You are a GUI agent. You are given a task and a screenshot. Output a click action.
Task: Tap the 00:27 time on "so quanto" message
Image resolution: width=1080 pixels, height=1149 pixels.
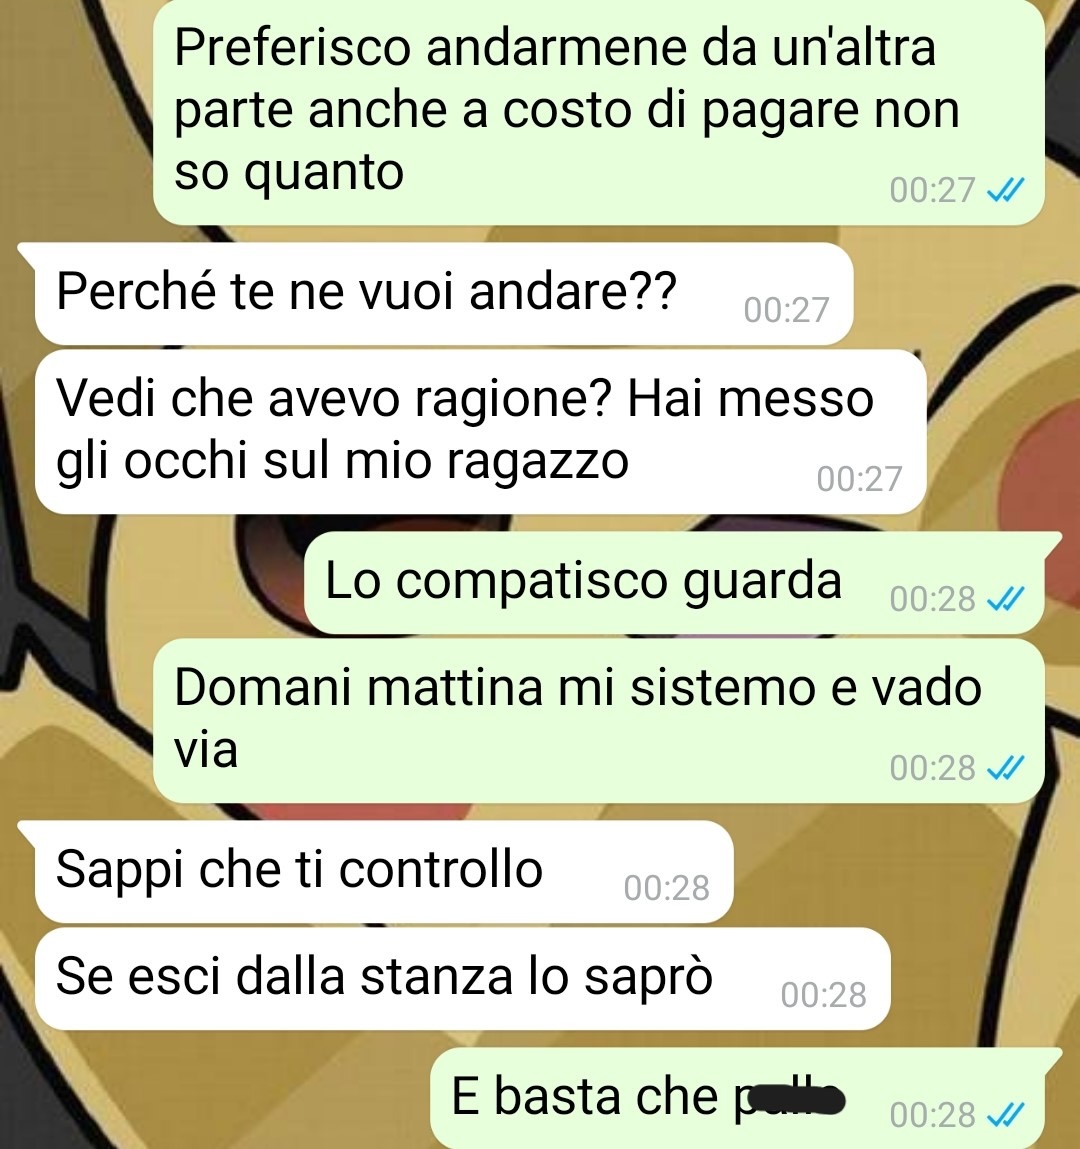pos(933,191)
